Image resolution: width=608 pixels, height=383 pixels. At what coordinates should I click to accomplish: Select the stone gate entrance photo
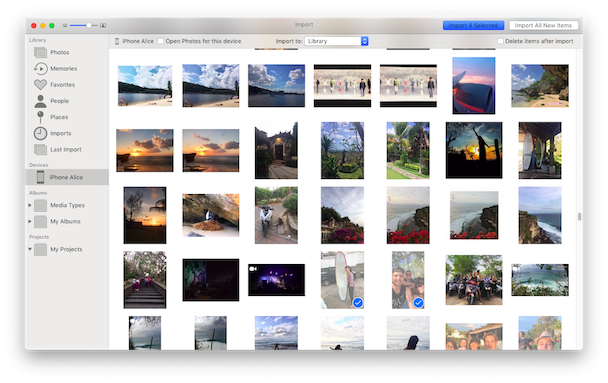(276, 150)
